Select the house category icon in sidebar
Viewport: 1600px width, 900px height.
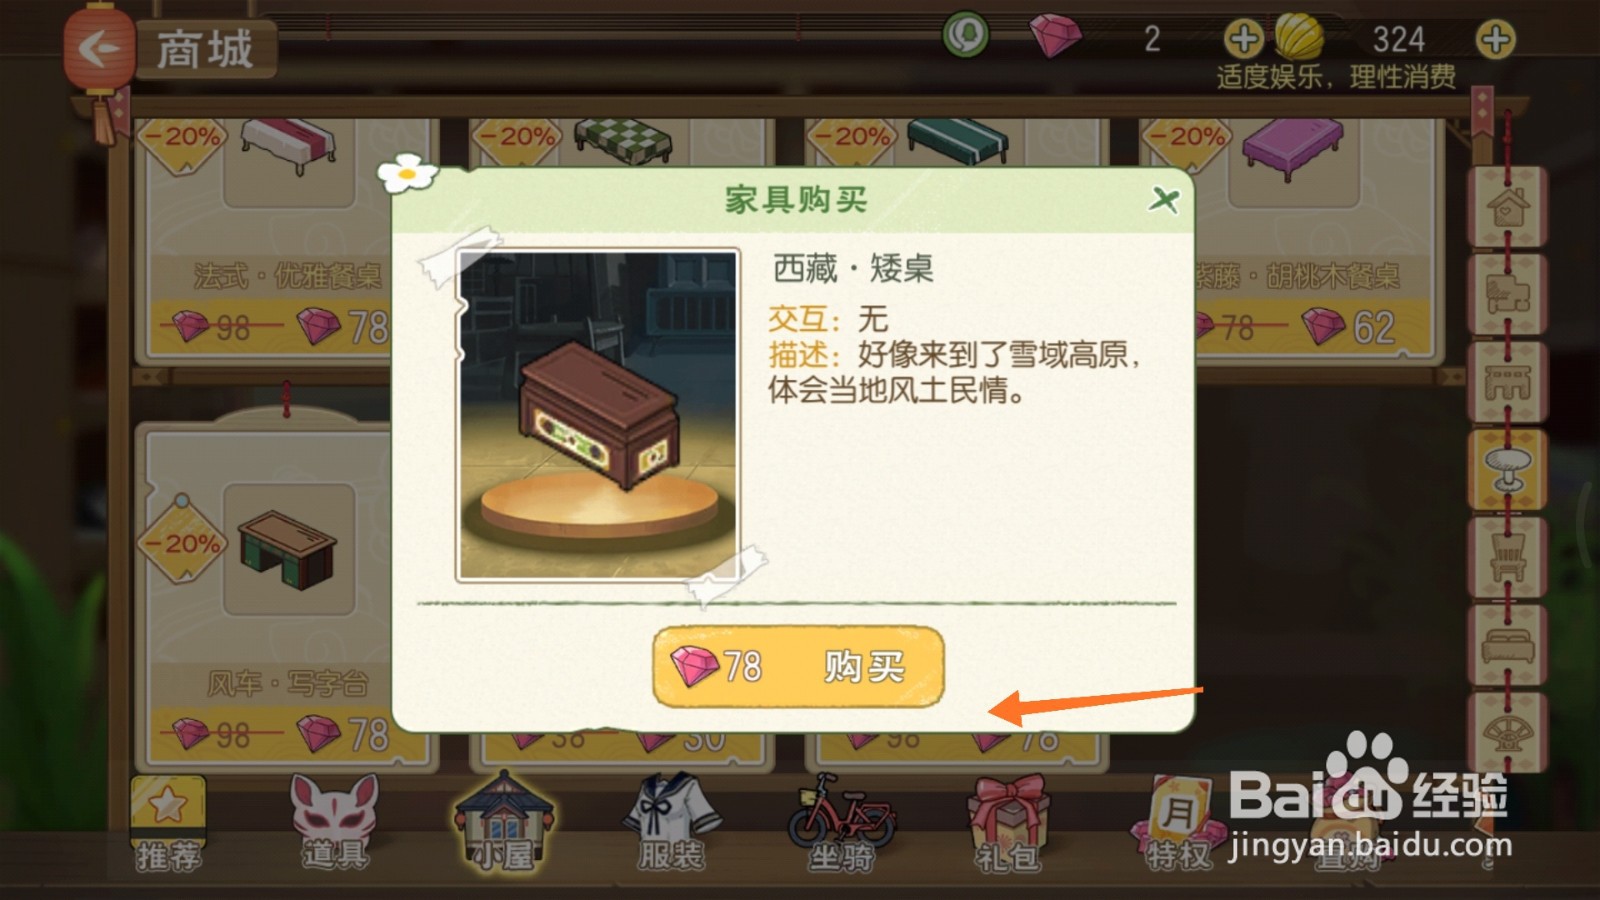1507,208
